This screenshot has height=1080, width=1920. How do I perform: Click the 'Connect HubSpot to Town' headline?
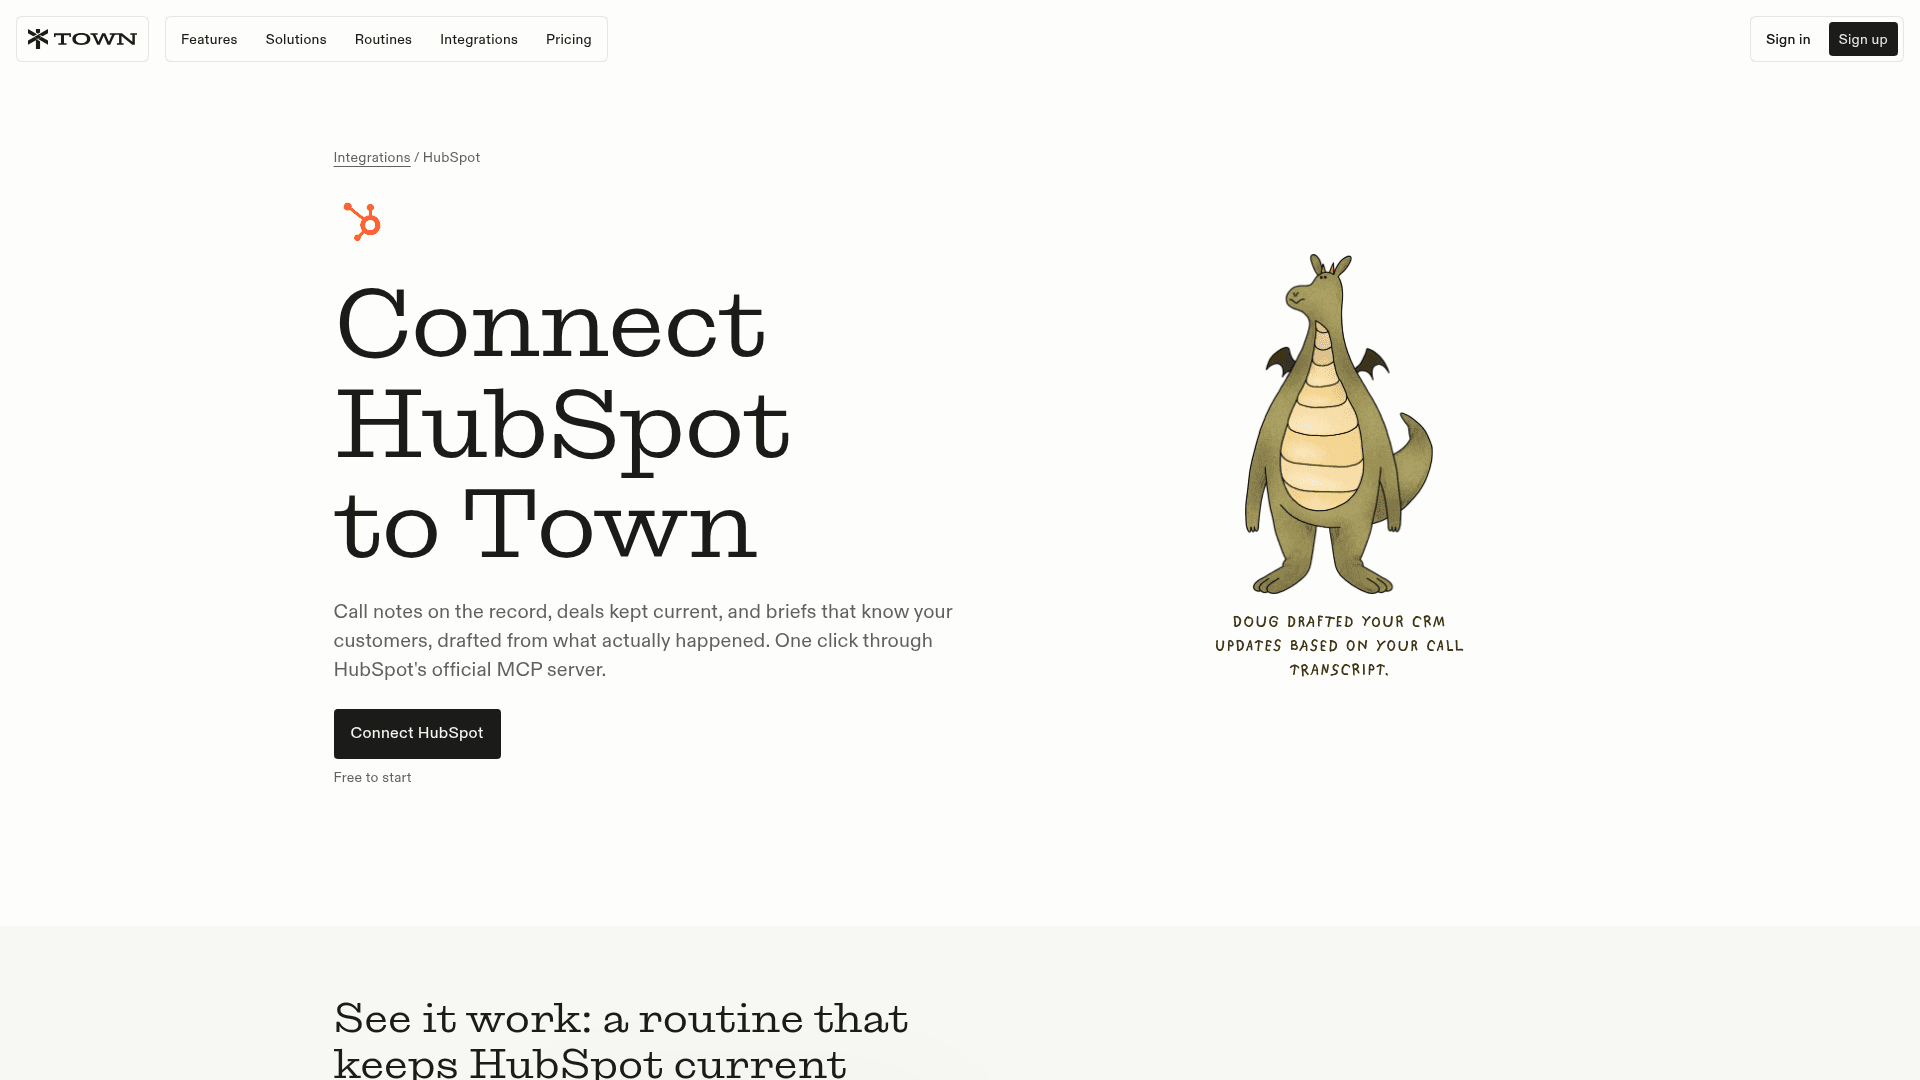(x=562, y=424)
